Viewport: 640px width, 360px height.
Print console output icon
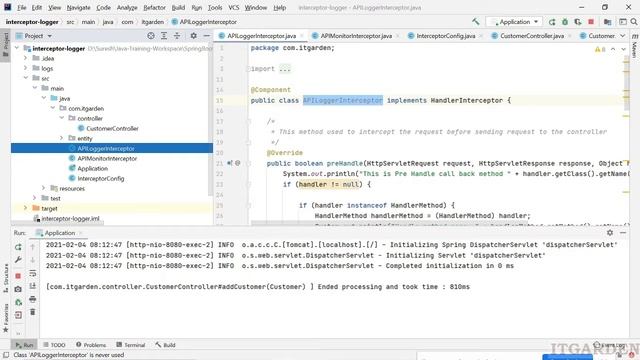[x=33, y=299]
